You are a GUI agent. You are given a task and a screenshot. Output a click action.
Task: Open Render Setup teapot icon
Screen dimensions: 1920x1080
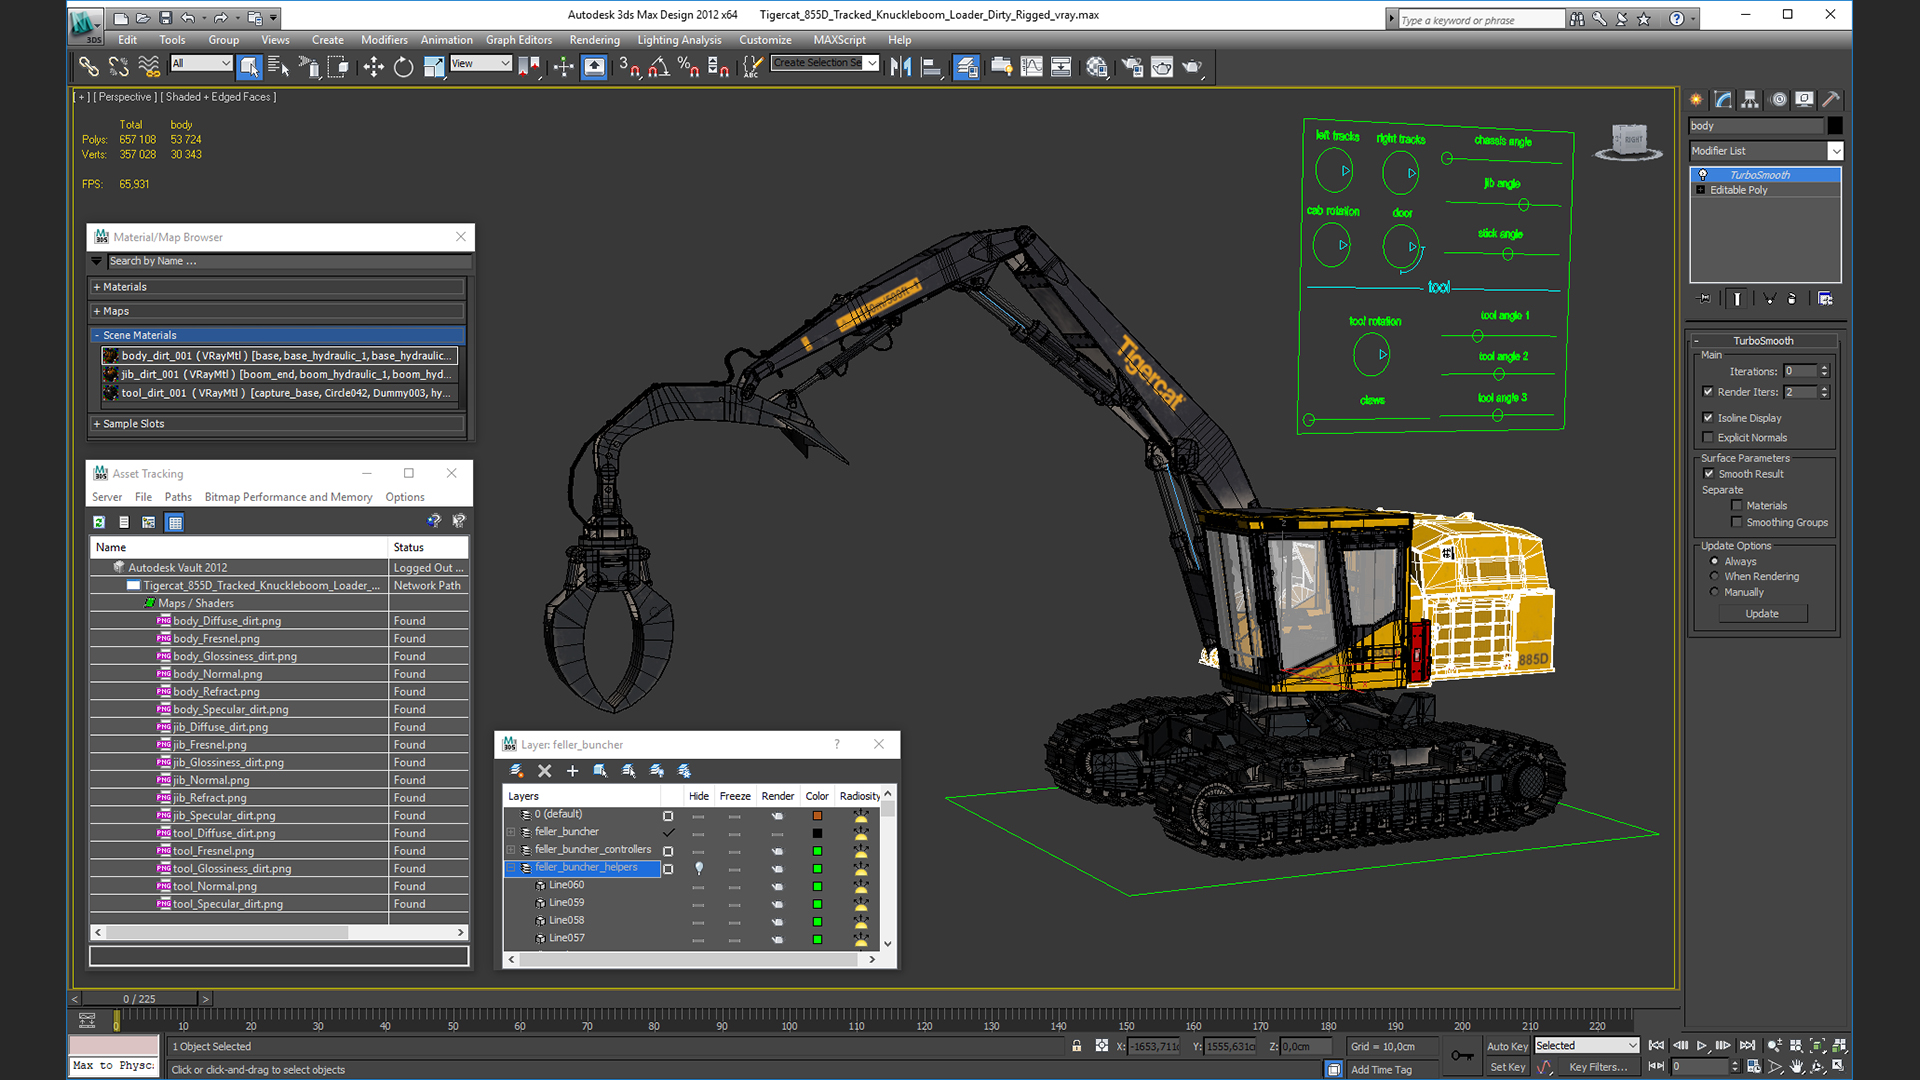click(1132, 67)
